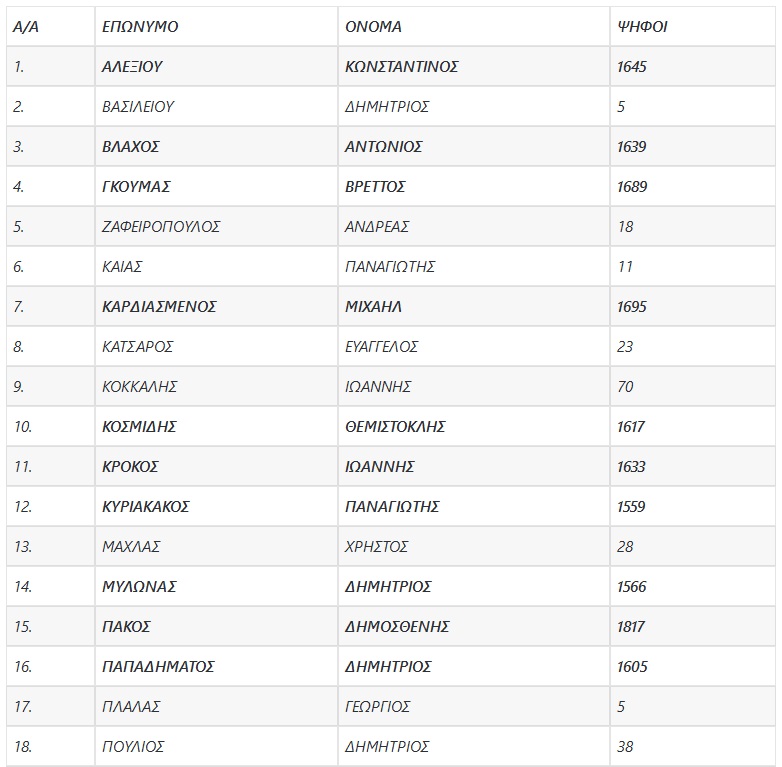Select row number 11. cell

pyautogui.click(x=23, y=467)
